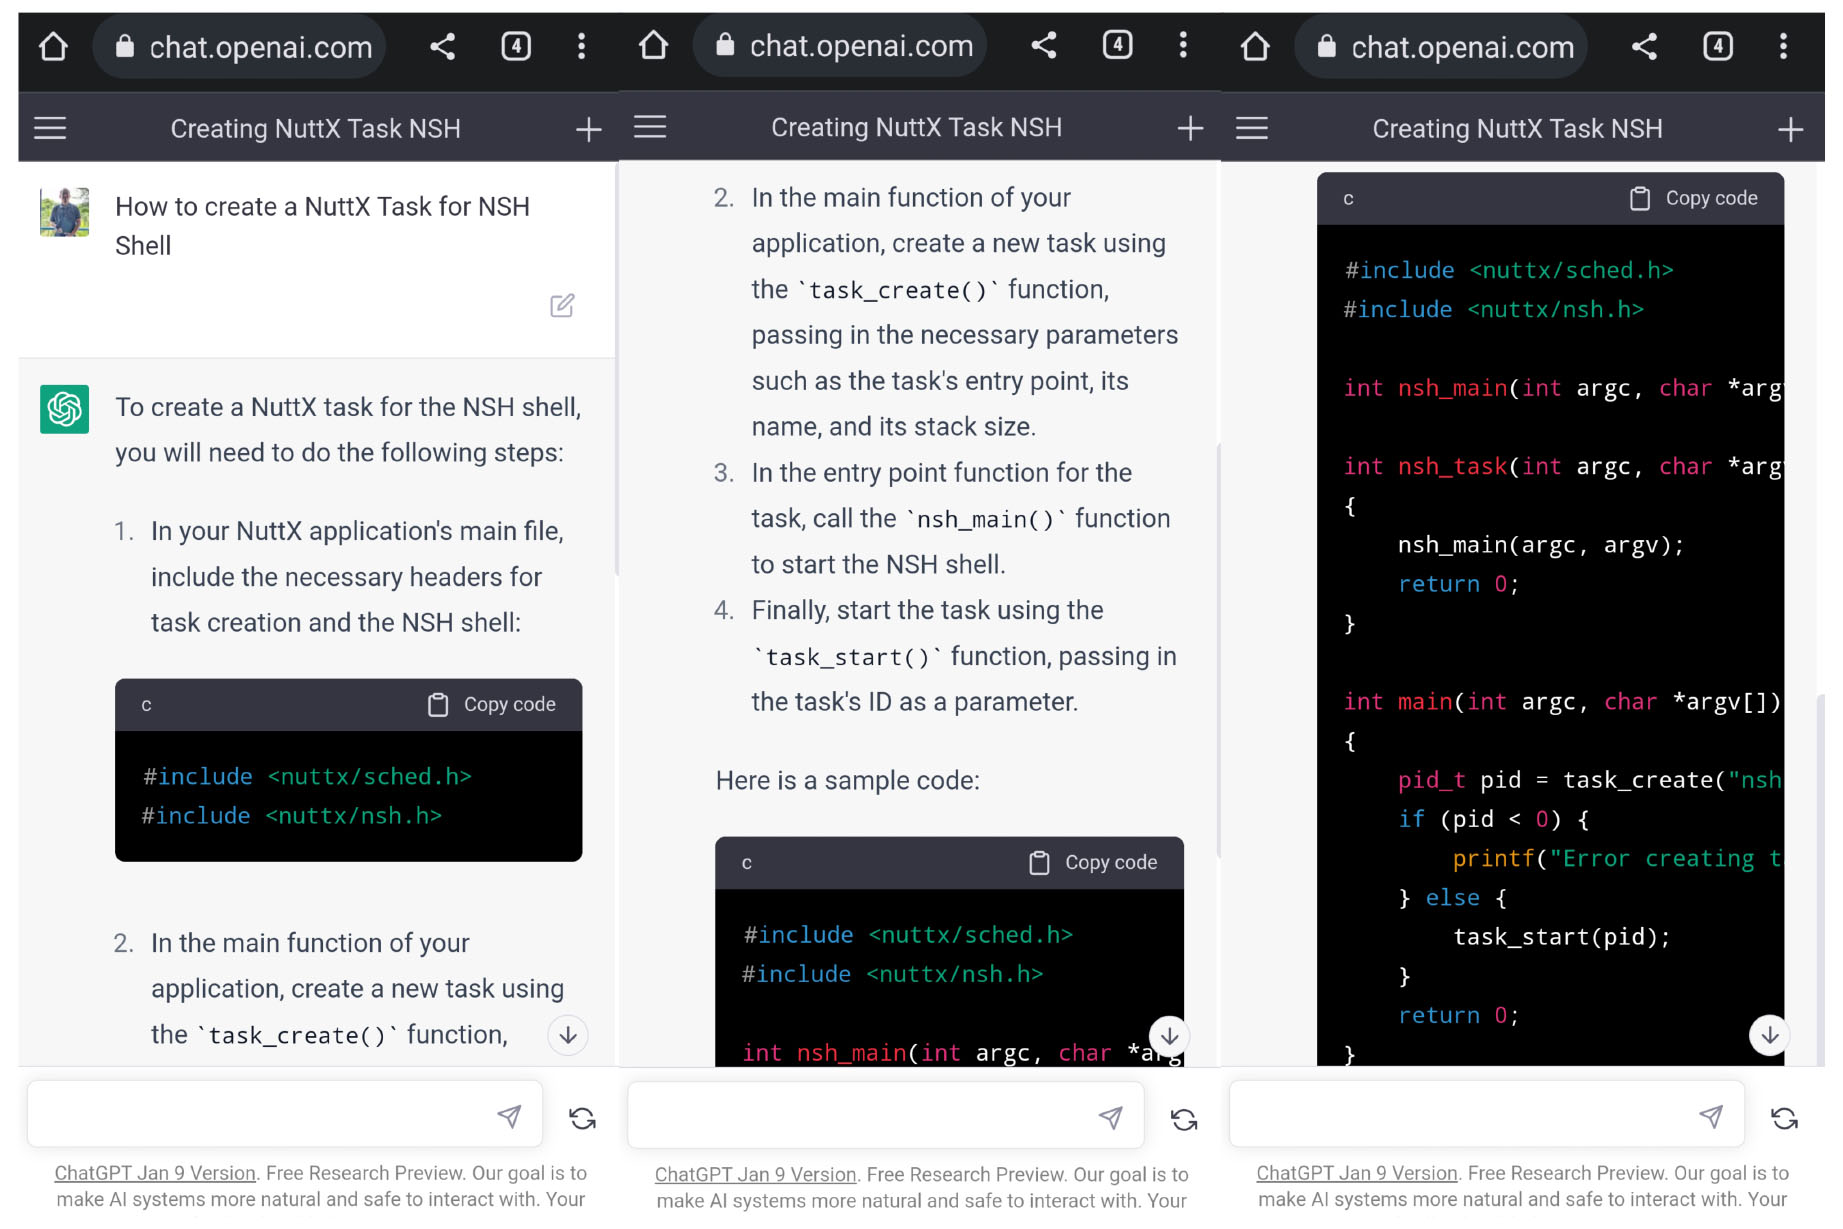The image size is (1843, 1229).
Task: Click the regenerate response icon in the right panel
Action: [x=1785, y=1118]
